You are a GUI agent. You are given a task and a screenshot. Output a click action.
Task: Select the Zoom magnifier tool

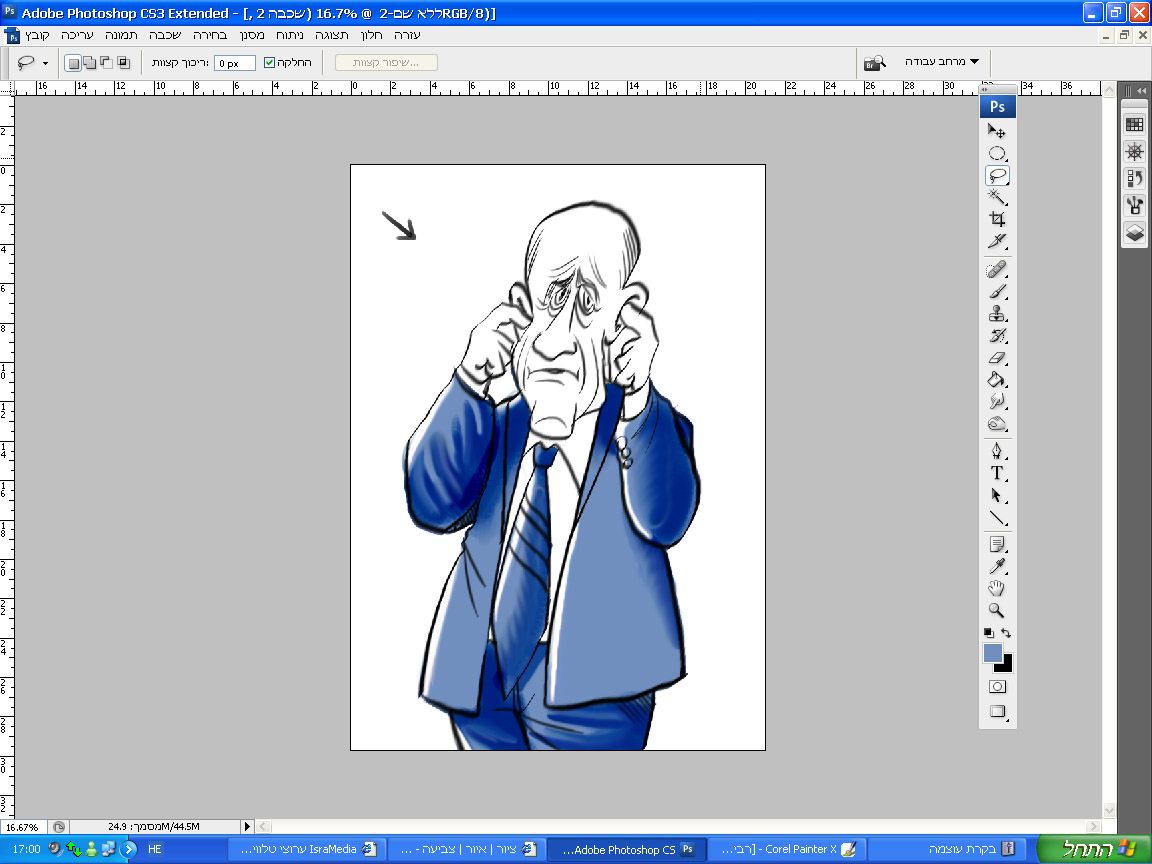coord(997,610)
